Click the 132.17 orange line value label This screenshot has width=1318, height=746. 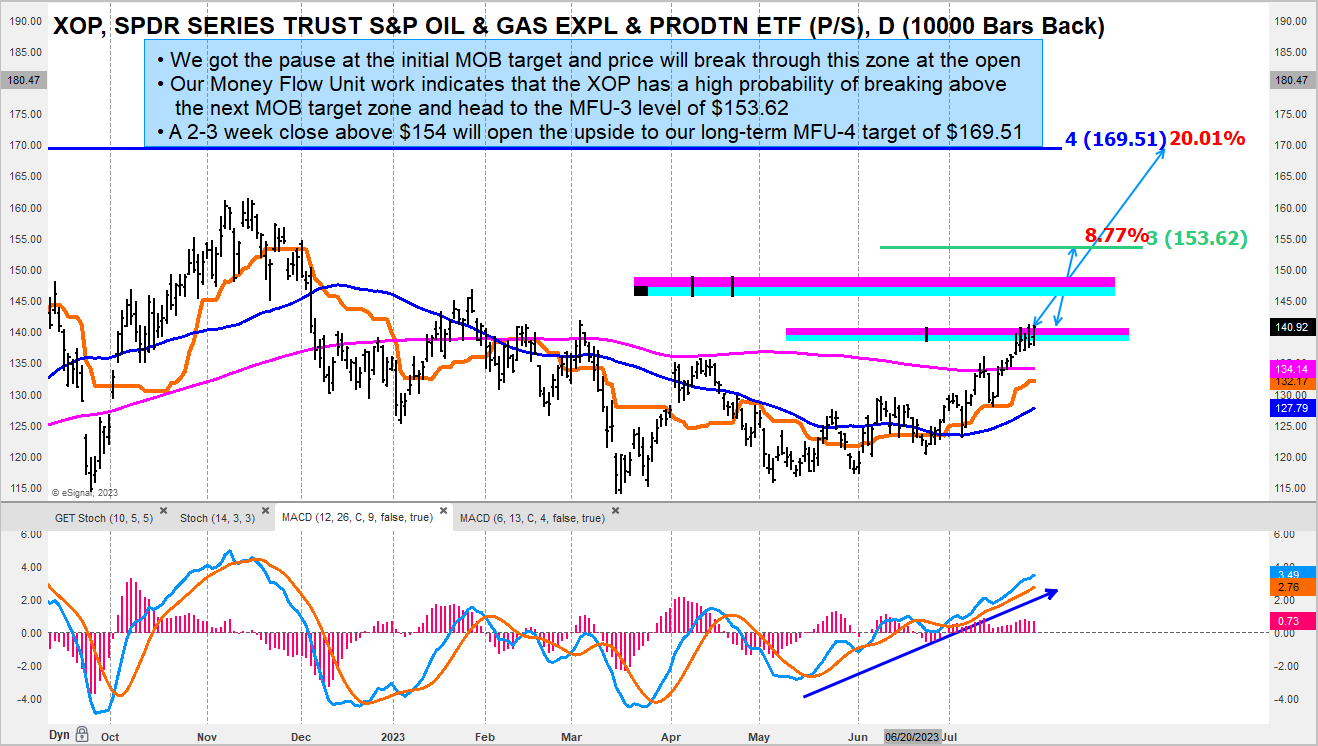tap(1291, 381)
